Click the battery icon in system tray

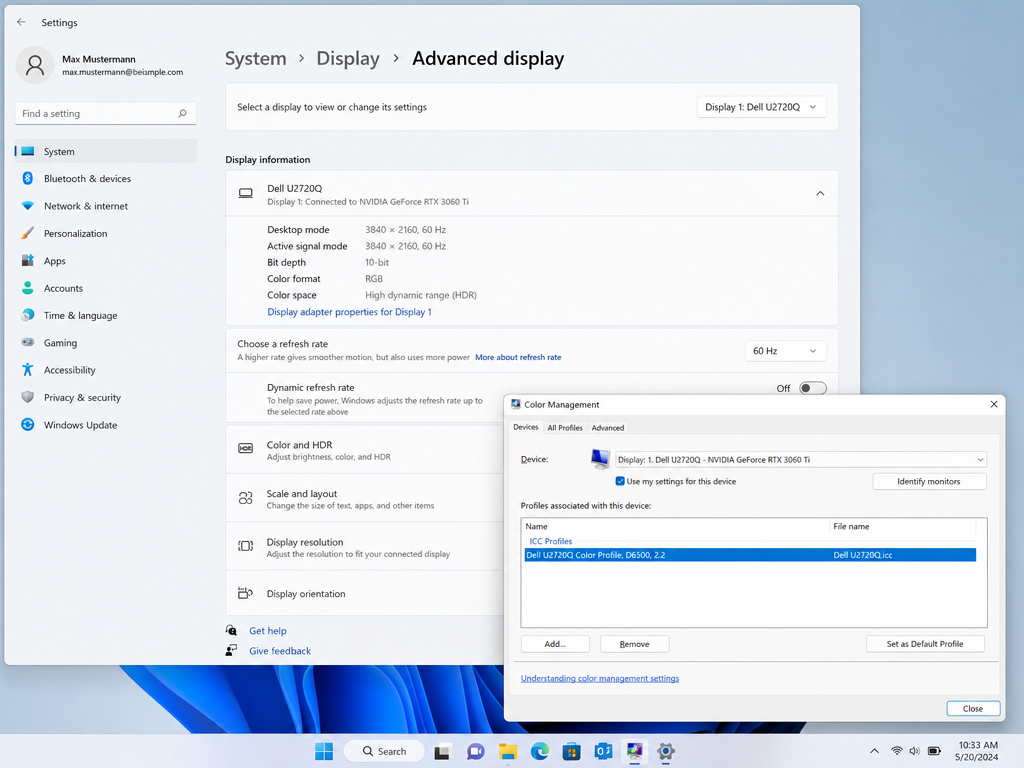pos(935,751)
